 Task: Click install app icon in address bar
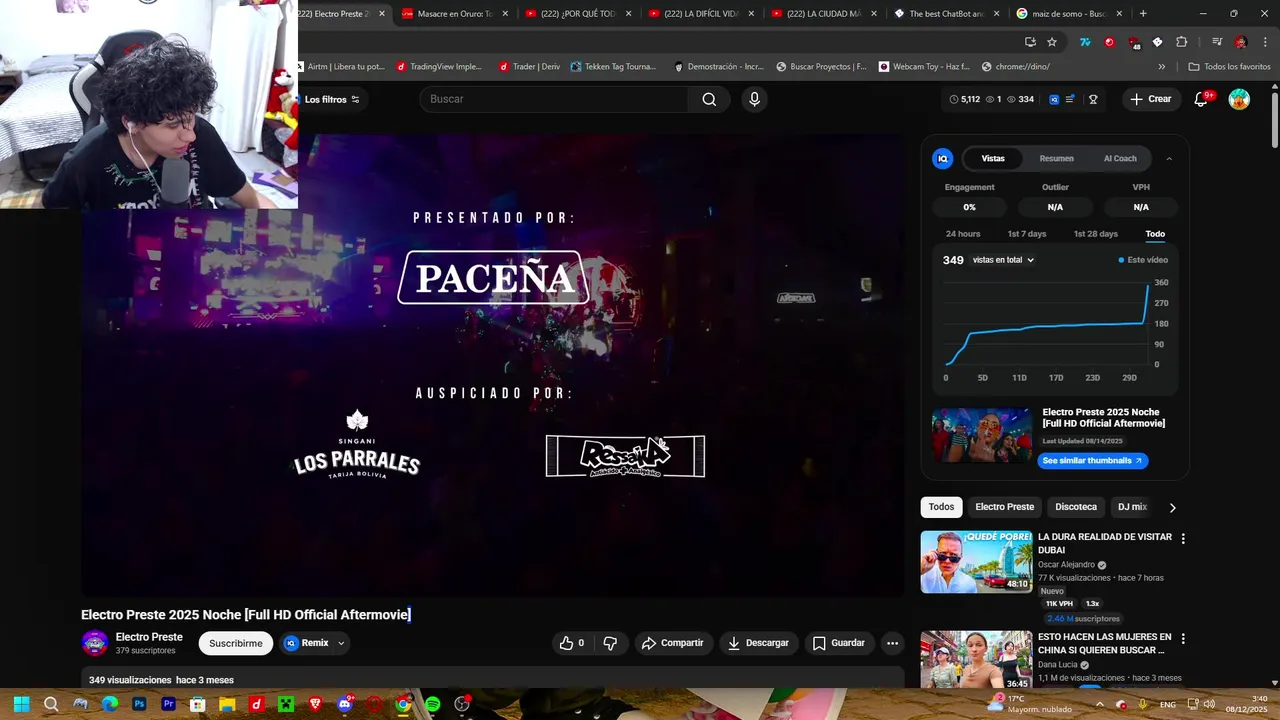pos(1030,42)
